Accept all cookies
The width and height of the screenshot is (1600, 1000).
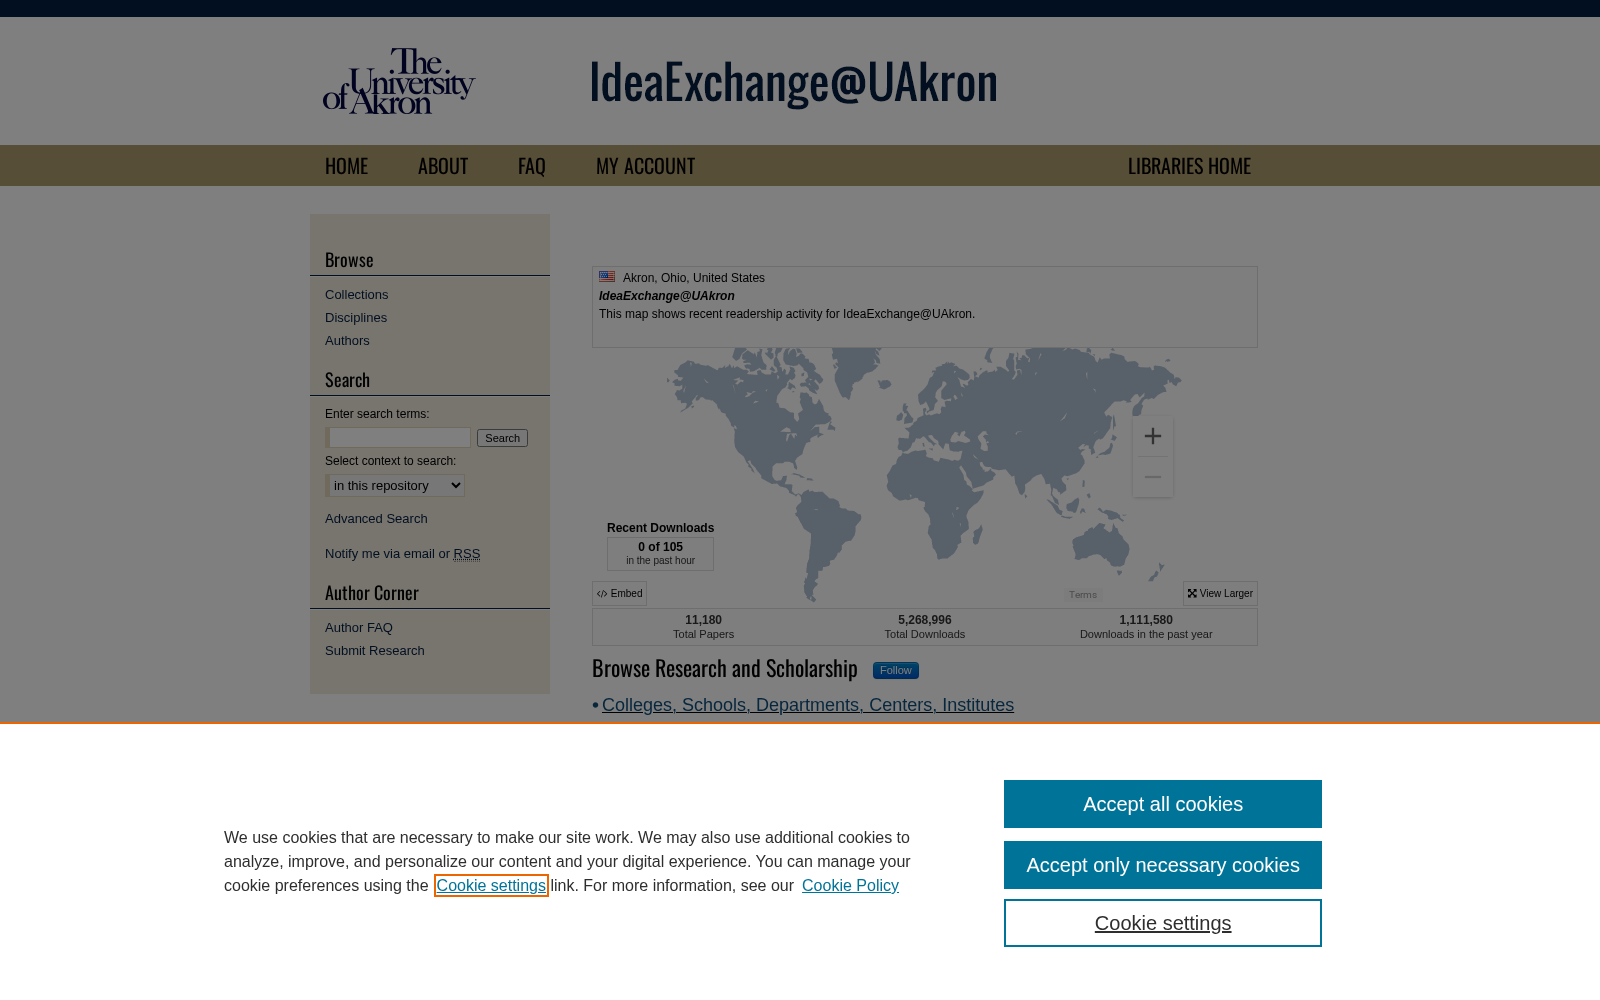1163,804
